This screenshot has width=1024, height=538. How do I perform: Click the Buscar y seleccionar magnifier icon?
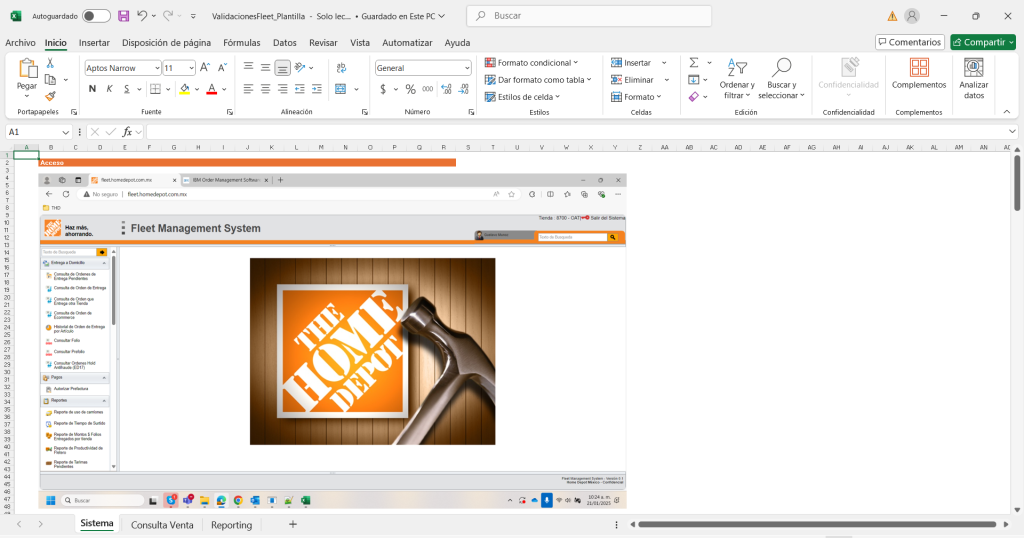coord(781,67)
